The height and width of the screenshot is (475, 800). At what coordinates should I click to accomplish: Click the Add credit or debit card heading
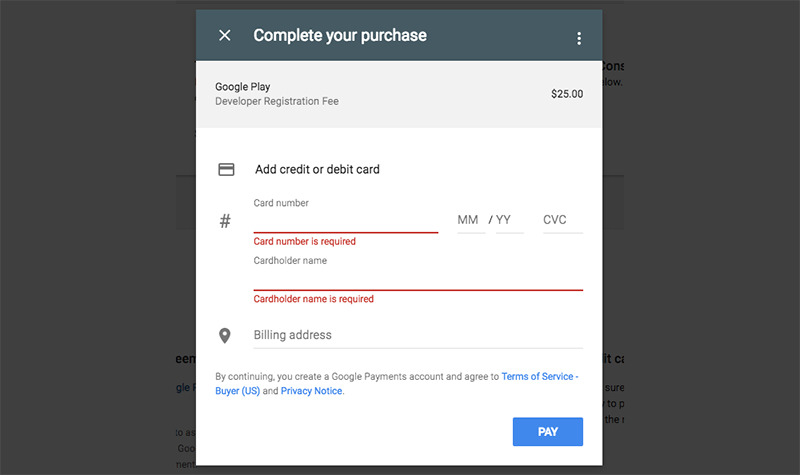pos(317,169)
